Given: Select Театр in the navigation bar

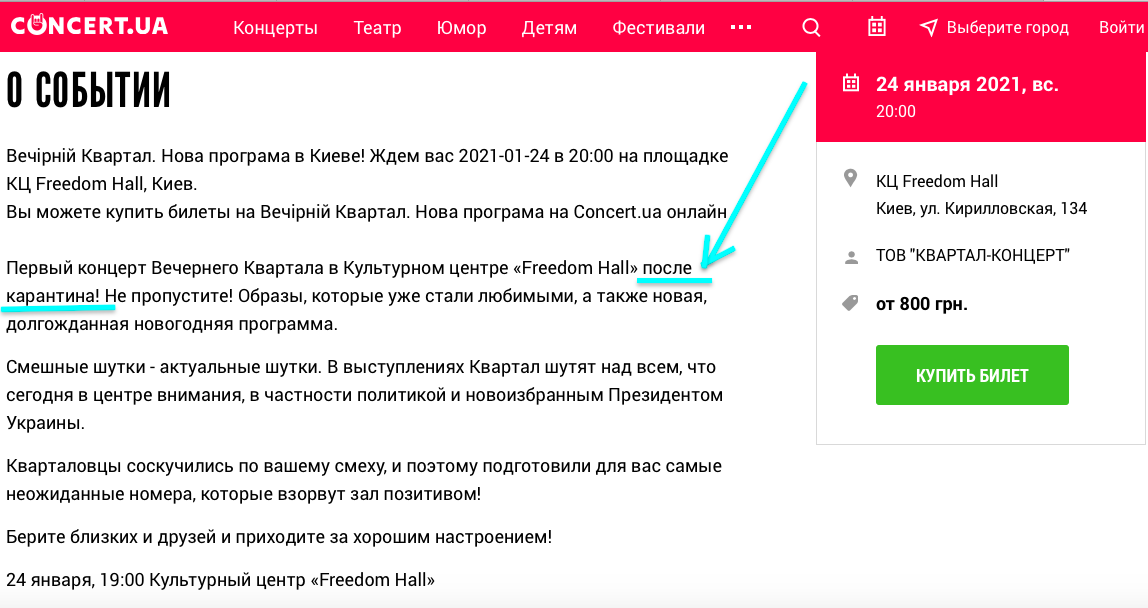Looking at the screenshot, I should pos(377,28).
